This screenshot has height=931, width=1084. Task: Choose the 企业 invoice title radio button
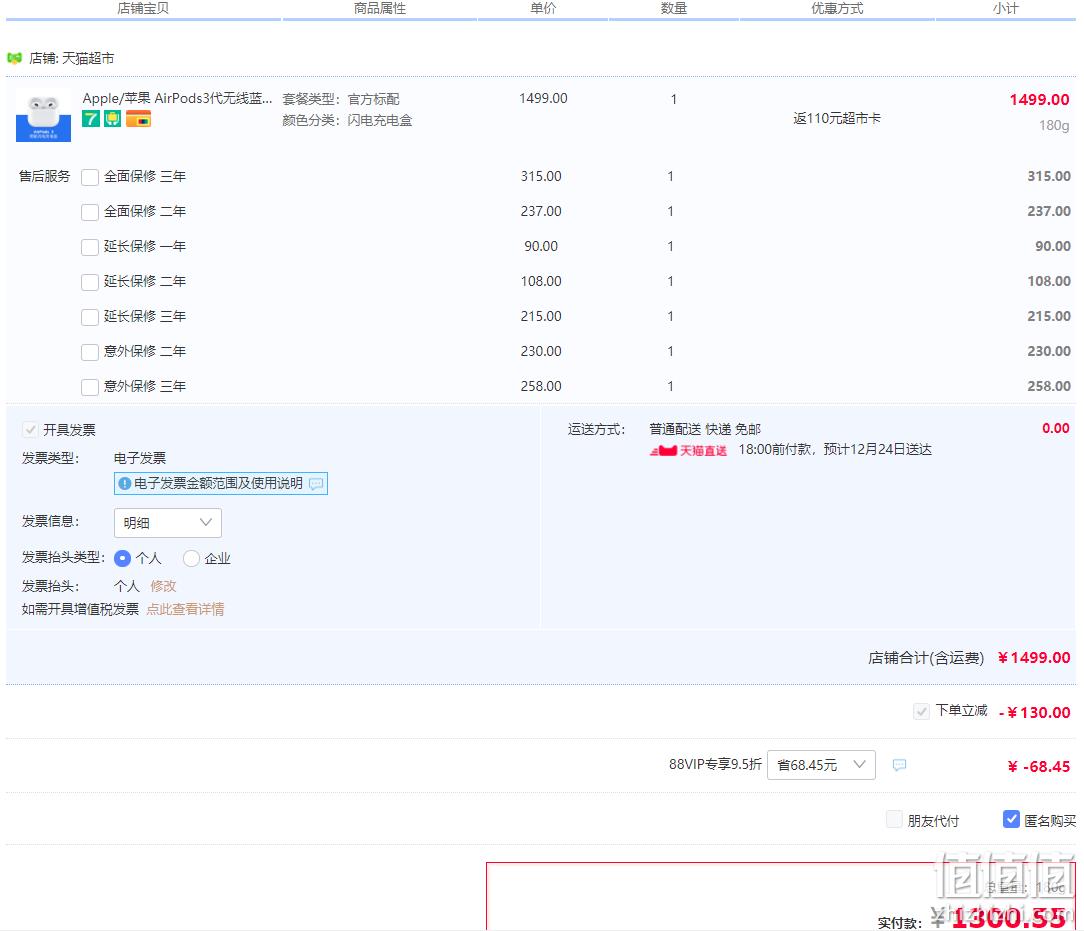(x=191, y=558)
